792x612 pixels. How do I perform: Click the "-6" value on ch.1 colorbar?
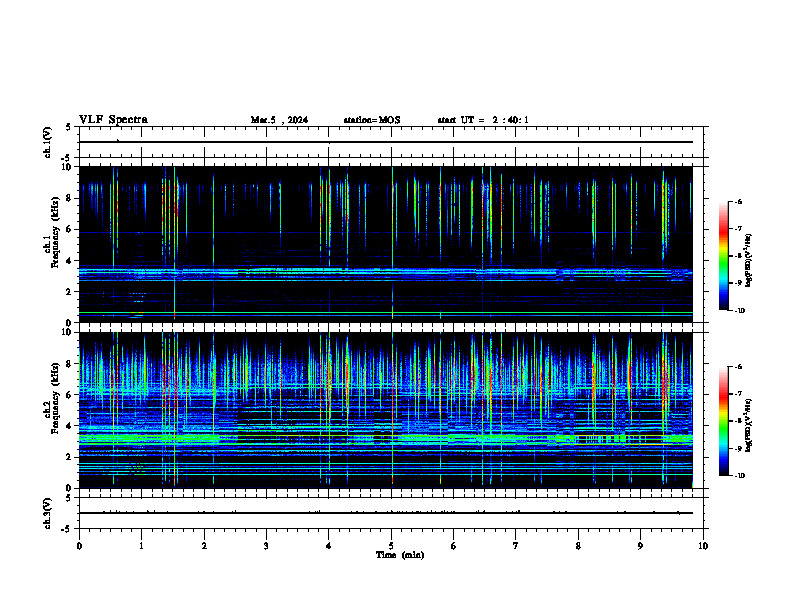[x=738, y=201]
